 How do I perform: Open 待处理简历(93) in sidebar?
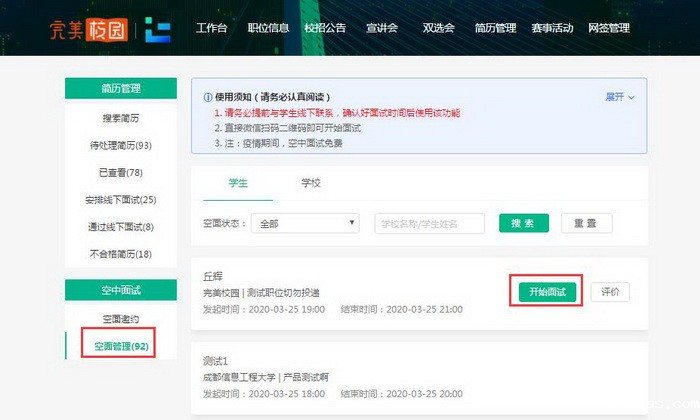pyautogui.click(x=119, y=145)
